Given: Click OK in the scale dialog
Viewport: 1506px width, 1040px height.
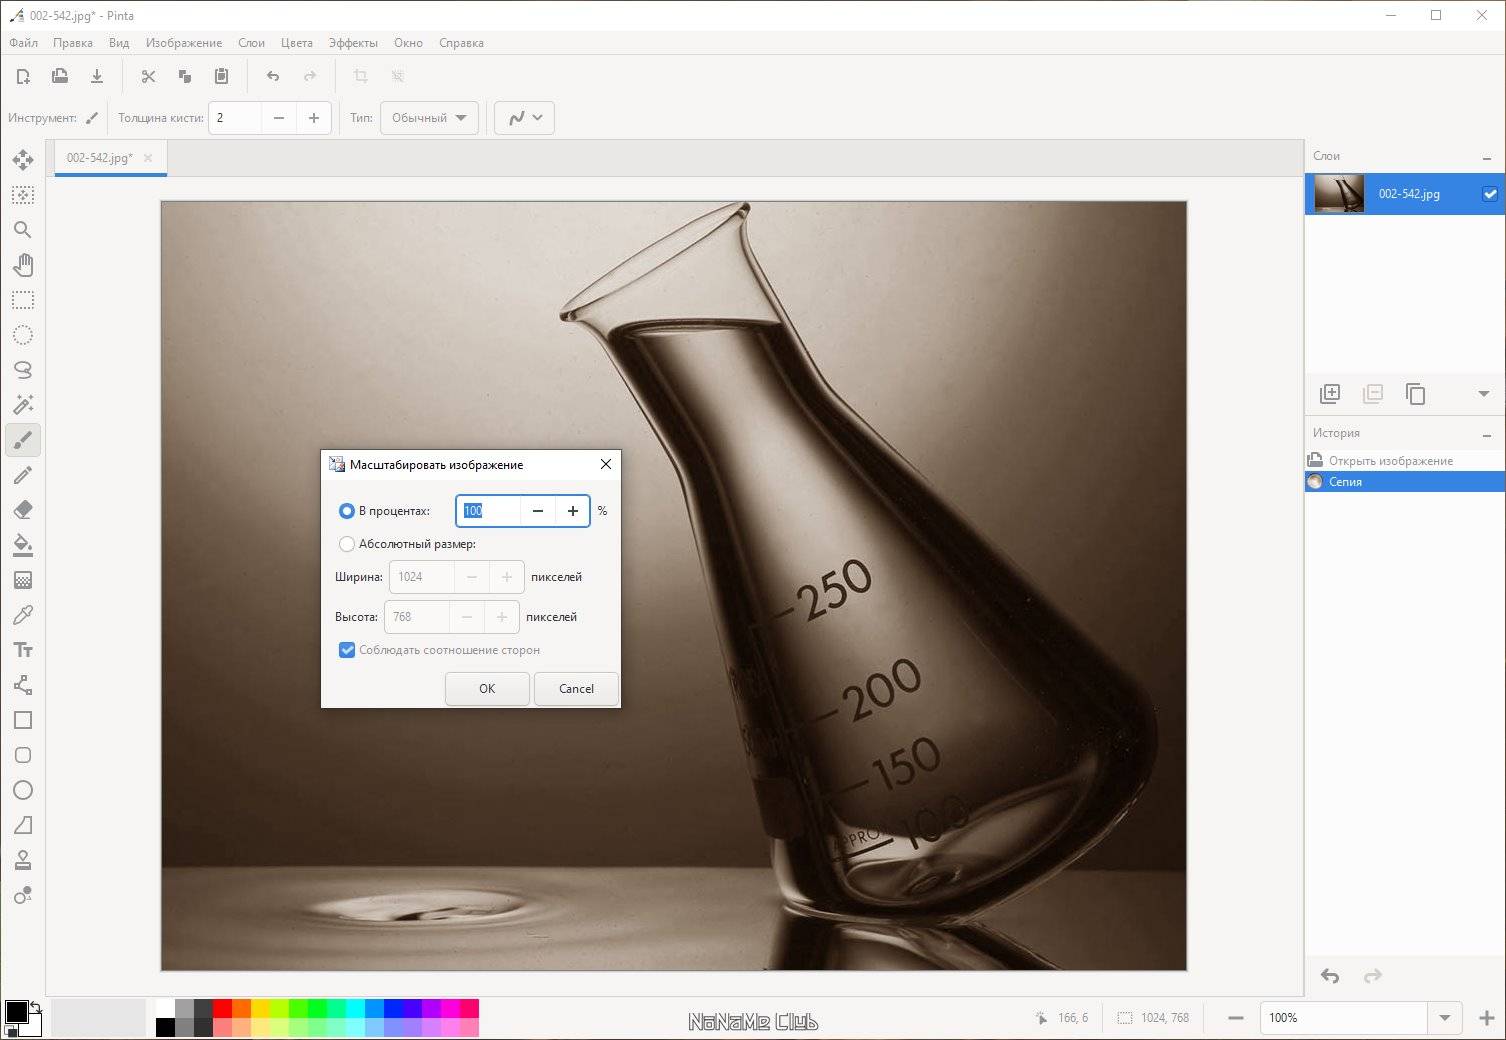Looking at the screenshot, I should click(x=487, y=689).
